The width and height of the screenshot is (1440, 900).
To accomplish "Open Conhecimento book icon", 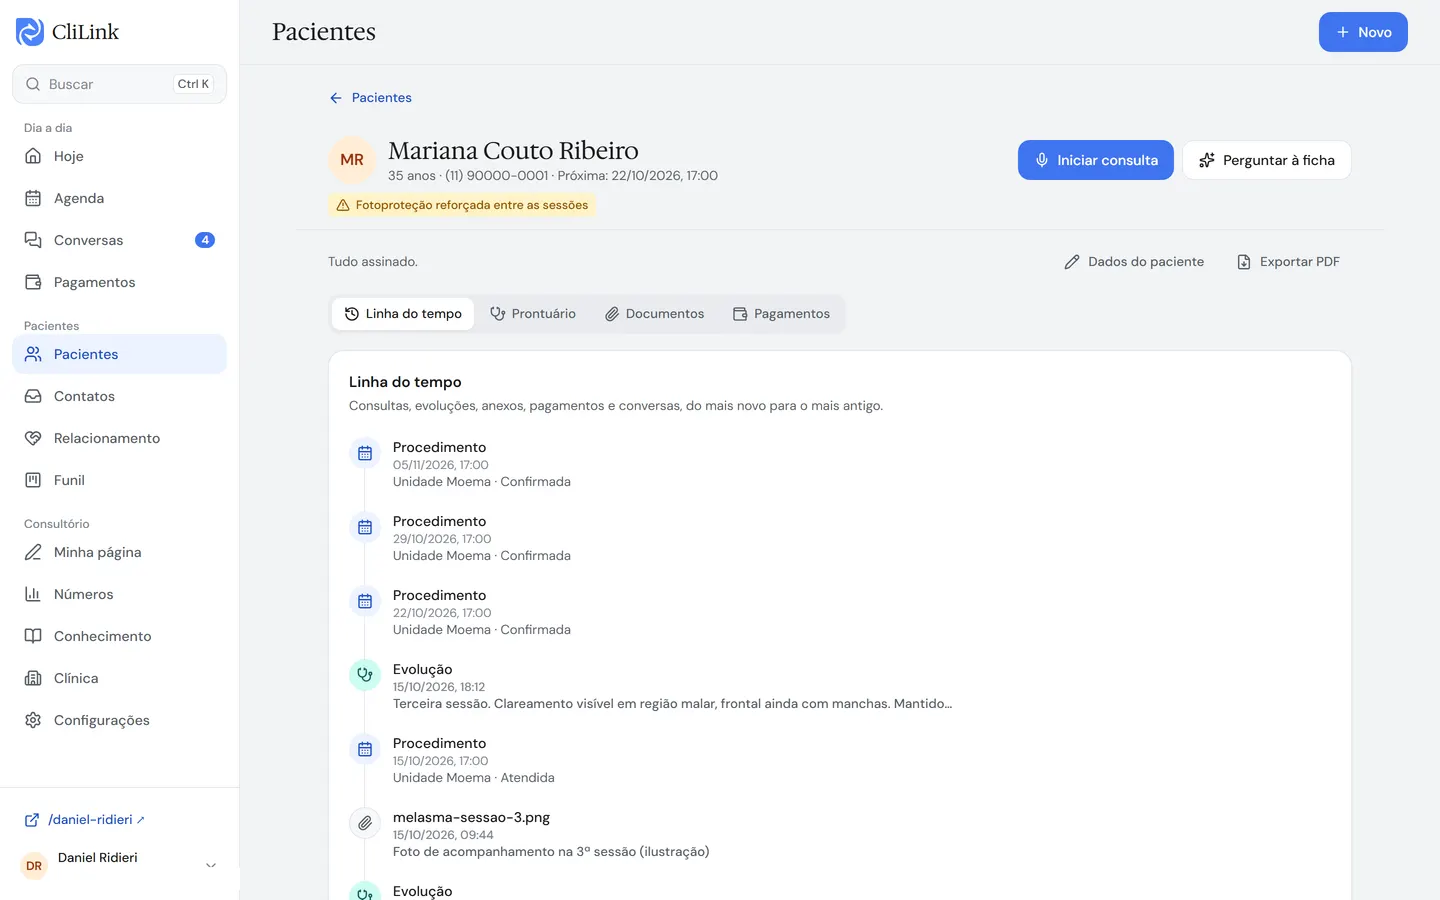I will (33, 636).
